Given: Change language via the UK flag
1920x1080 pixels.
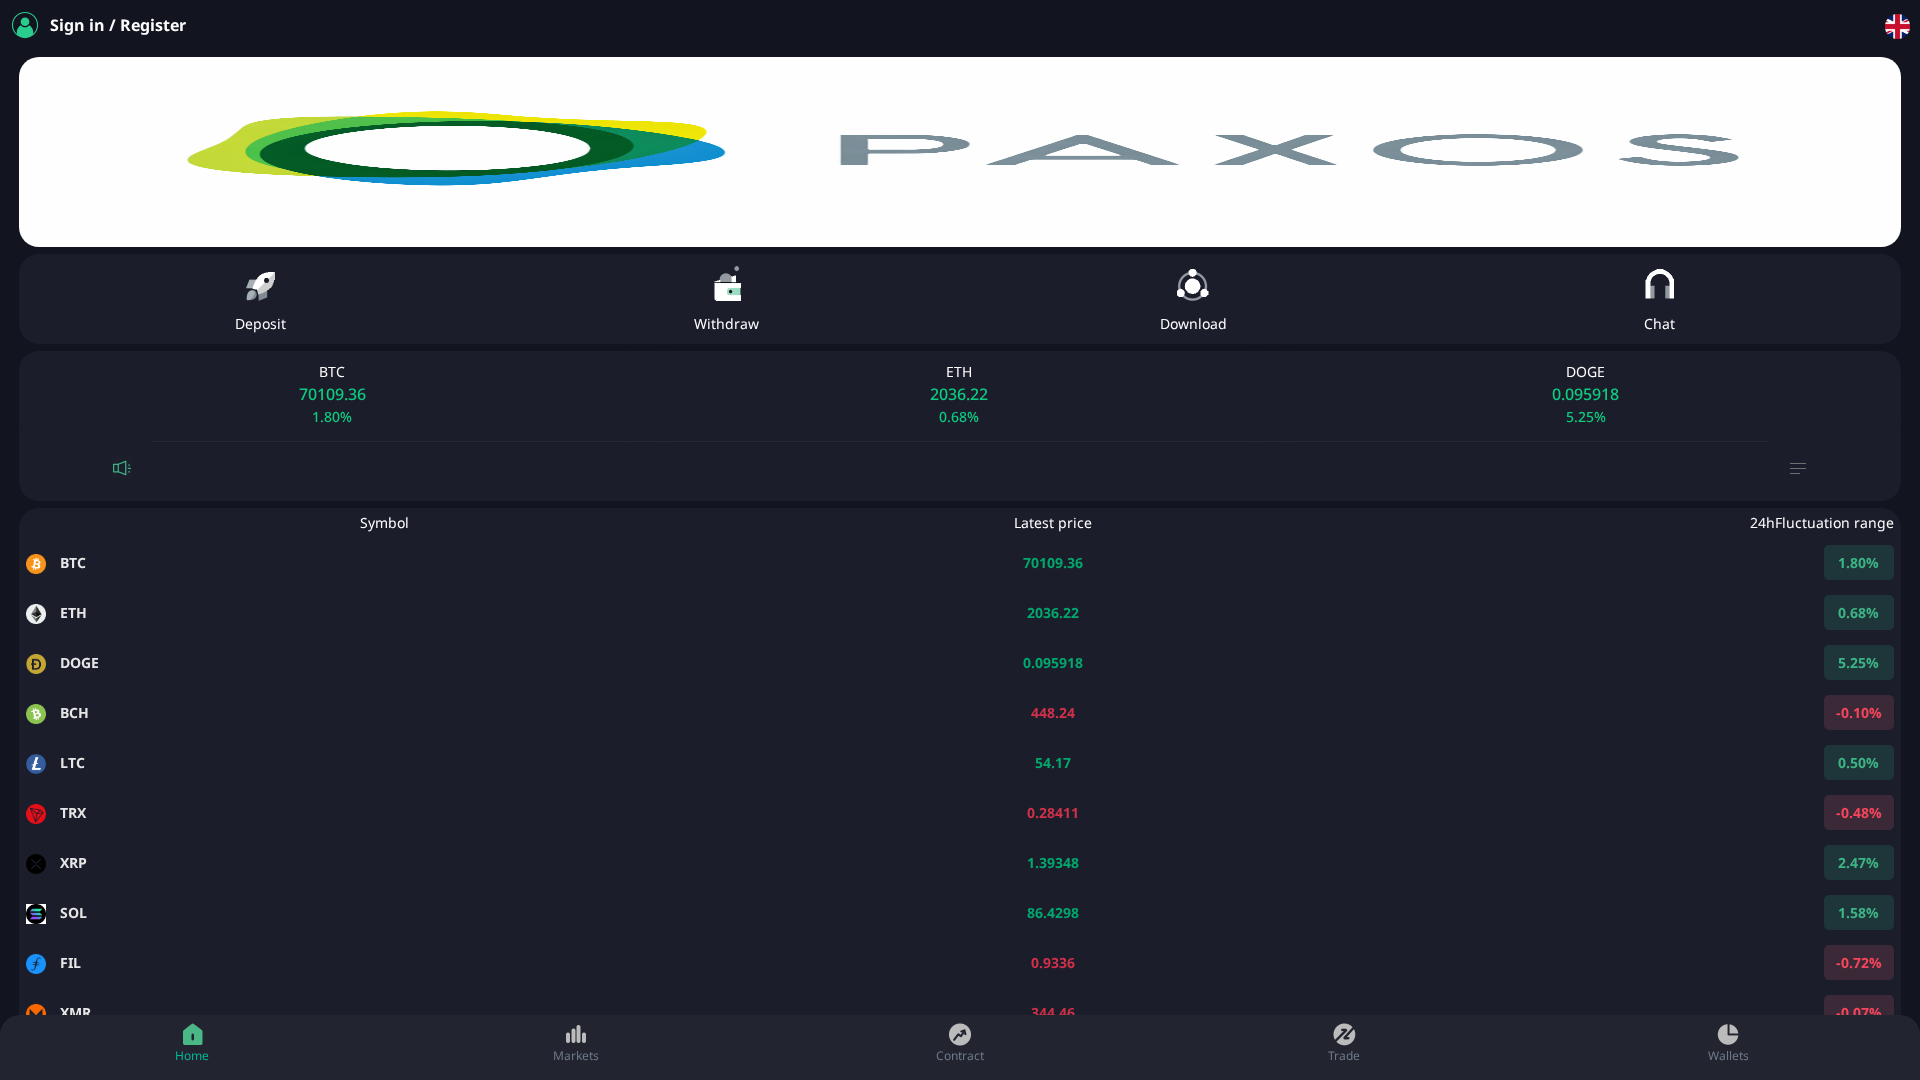Looking at the screenshot, I should tap(1898, 26).
